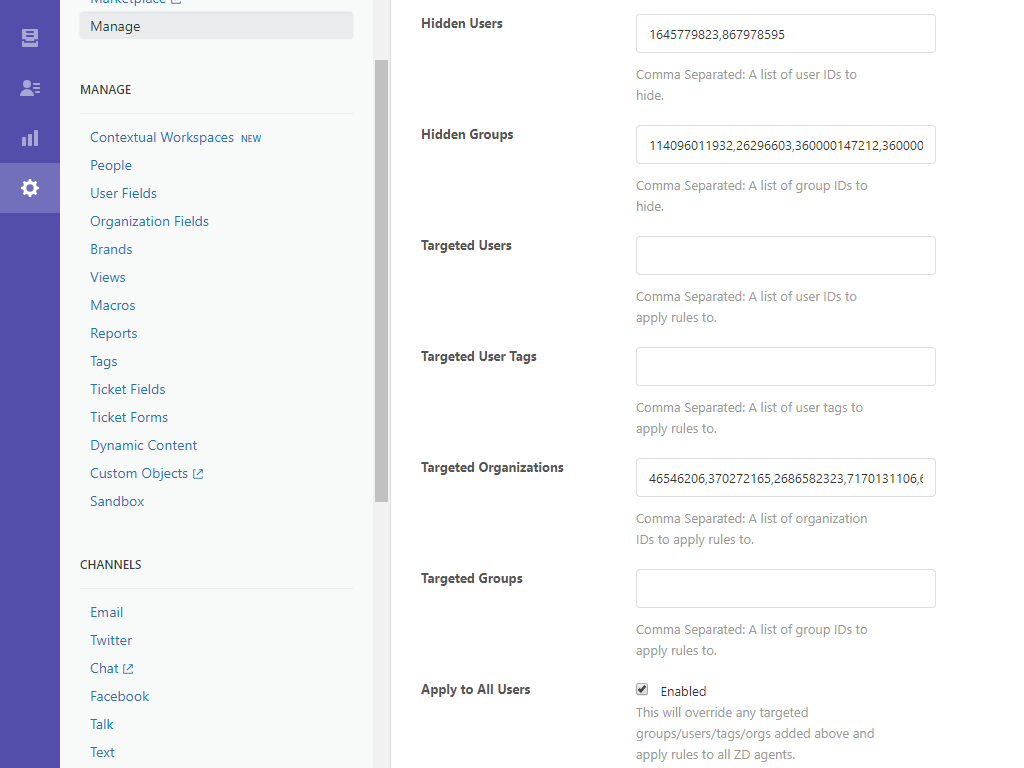Focus the Targeted Users text field
1024x768 pixels.
[x=785, y=256]
